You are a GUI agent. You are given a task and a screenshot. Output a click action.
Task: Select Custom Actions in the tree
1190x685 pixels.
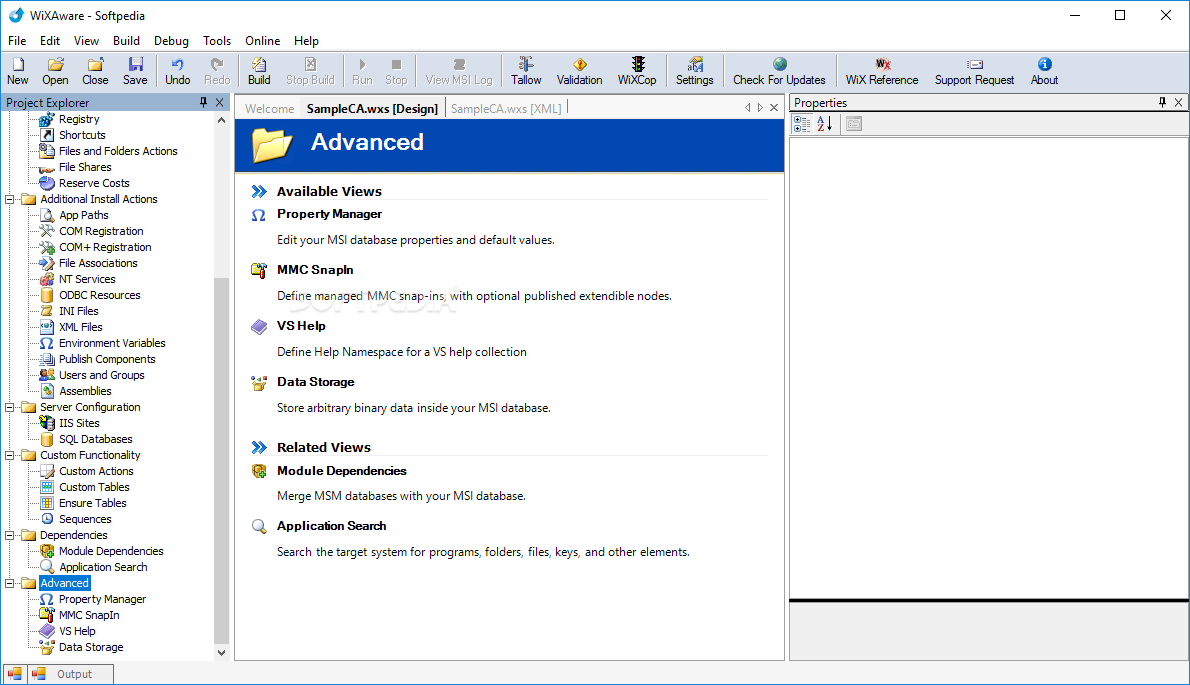[96, 471]
